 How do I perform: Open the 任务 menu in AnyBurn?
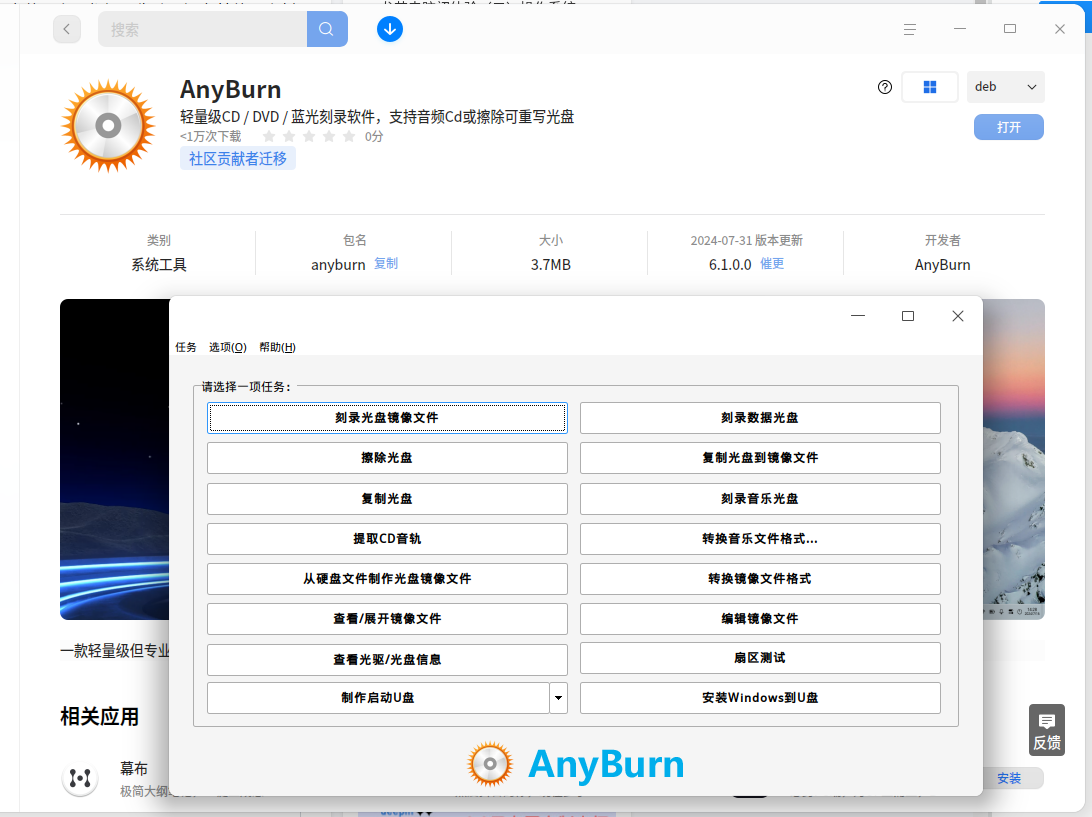tap(186, 347)
